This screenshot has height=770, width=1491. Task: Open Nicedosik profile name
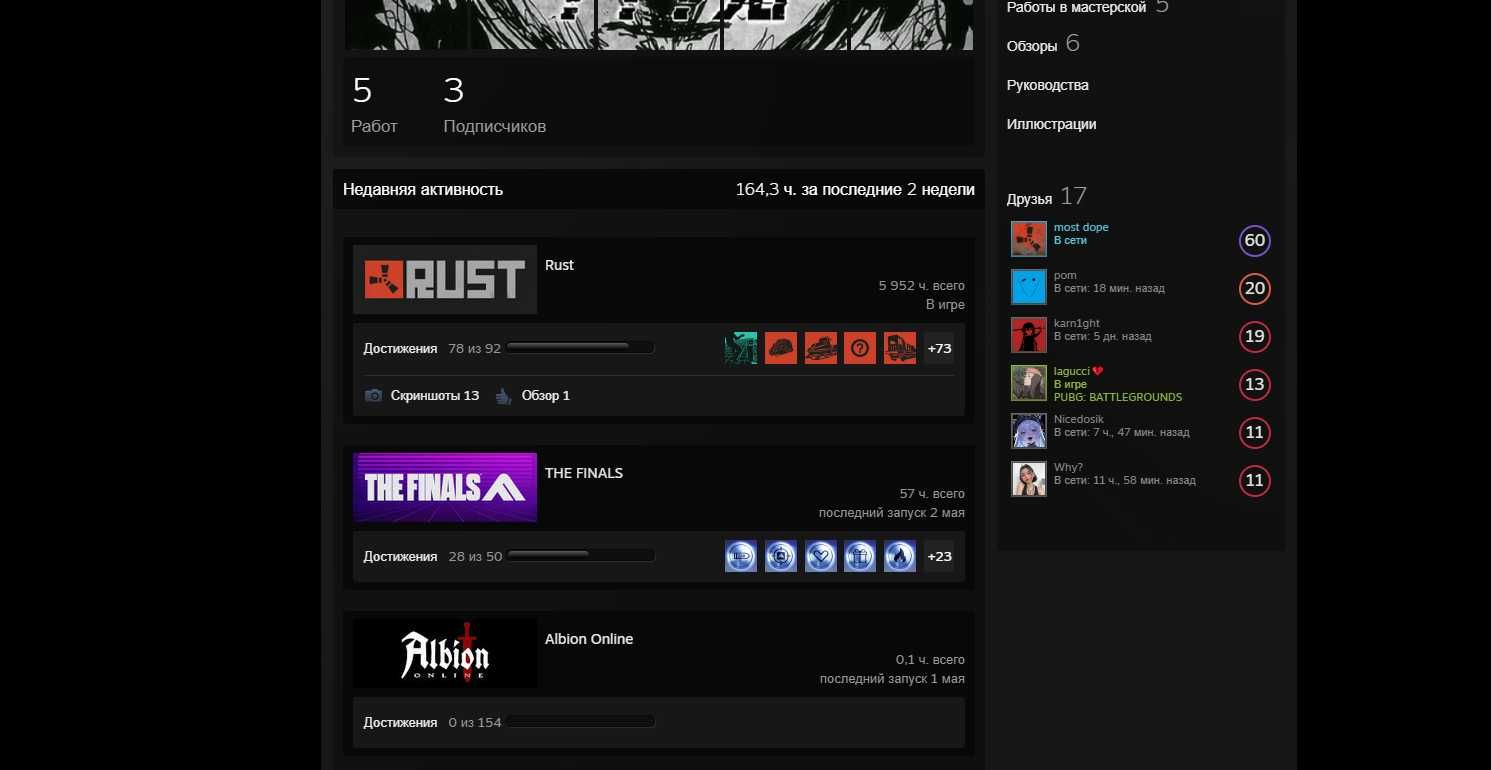1079,419
